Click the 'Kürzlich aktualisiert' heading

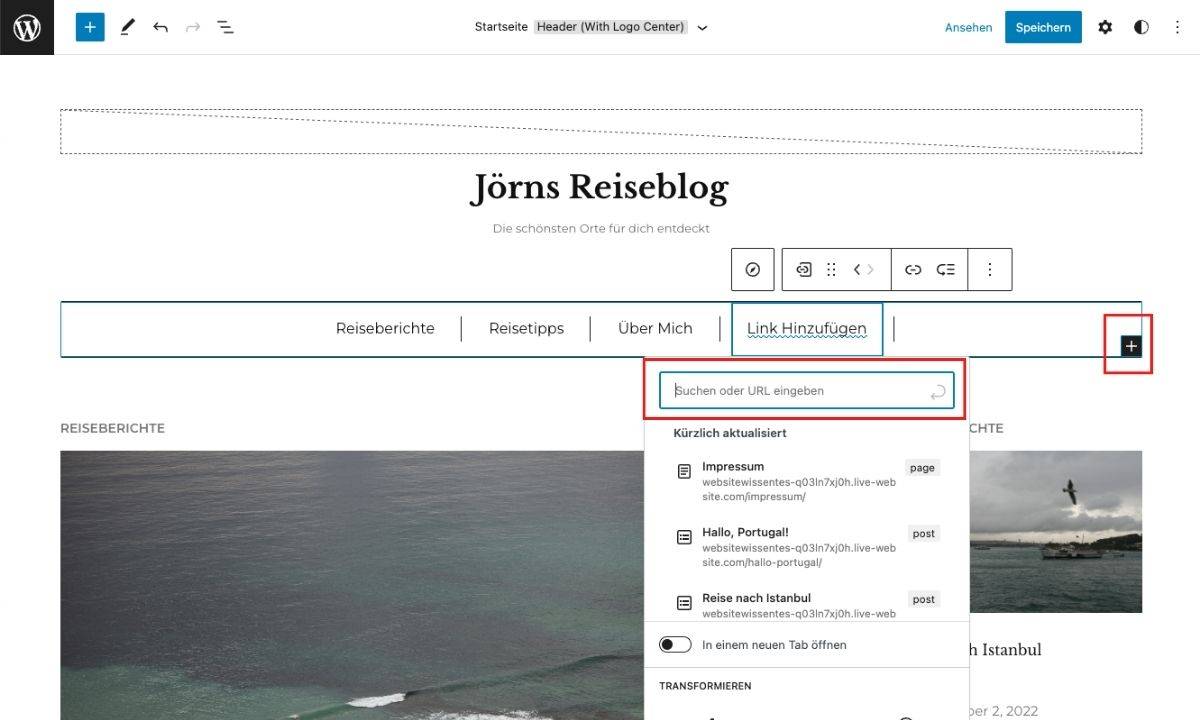click(730, 433)
